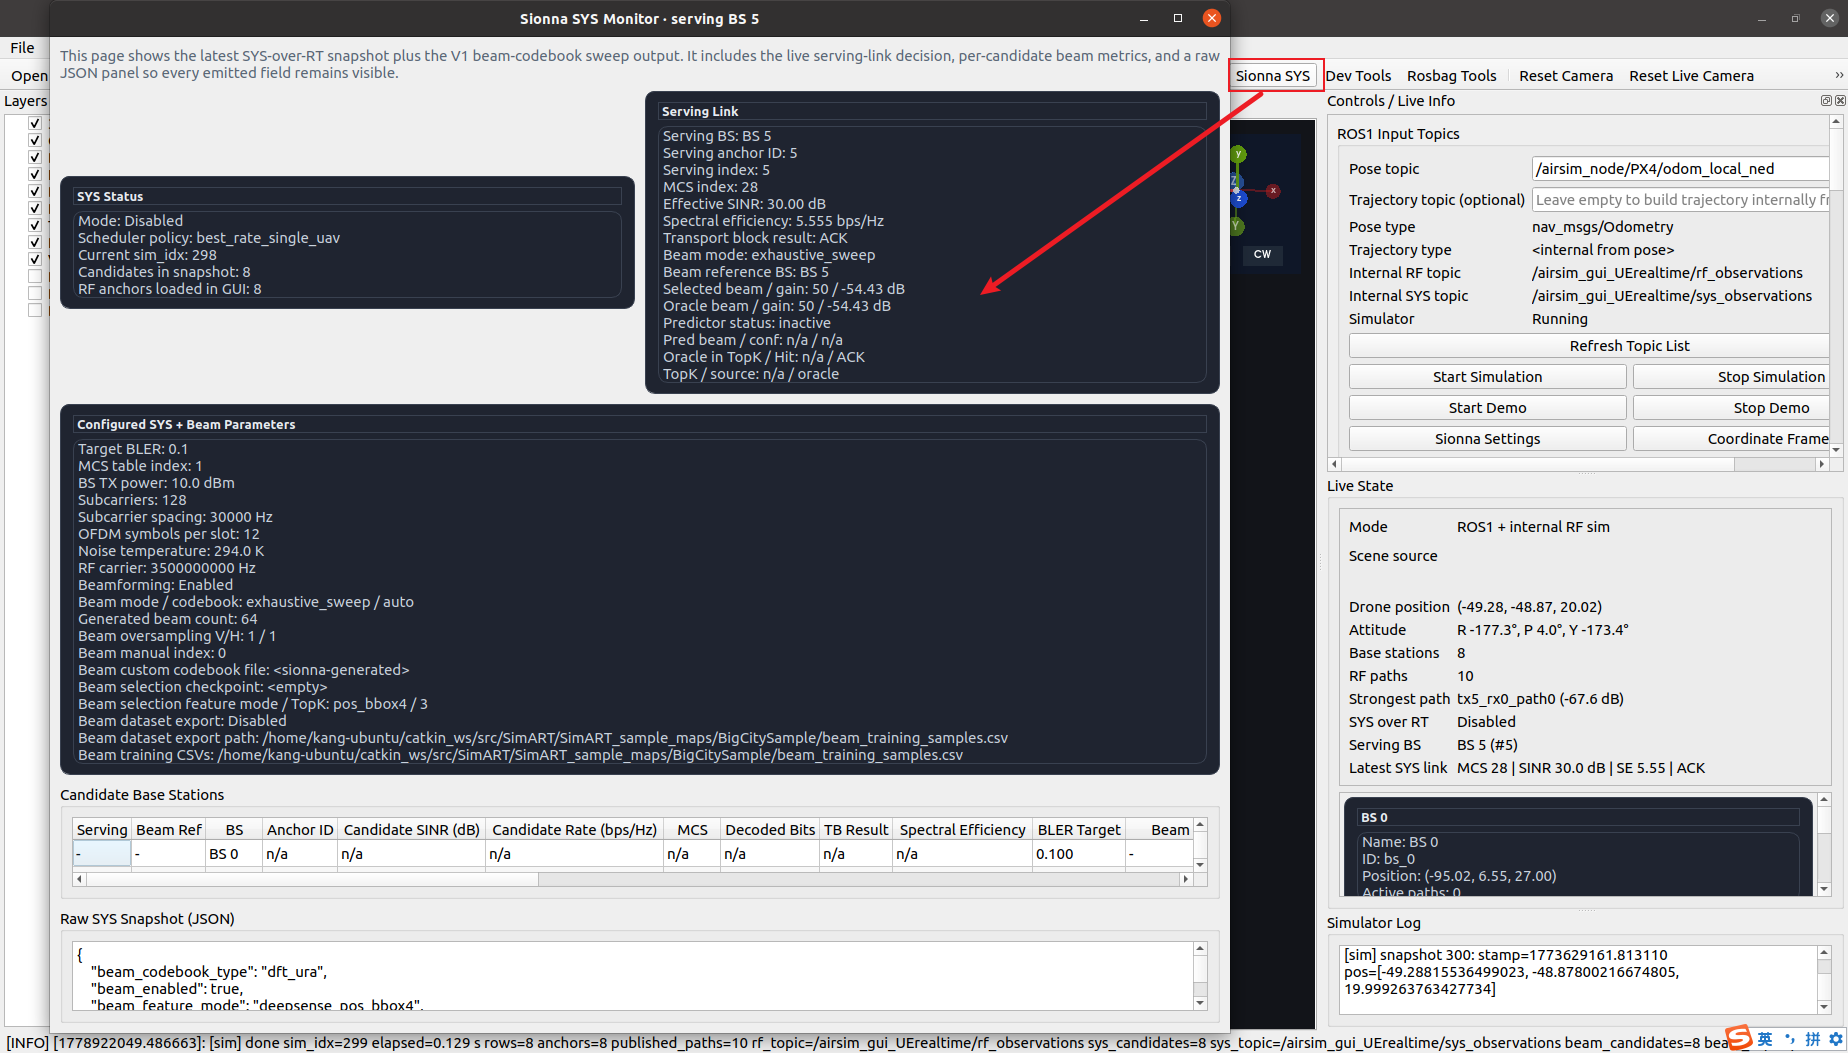This screenshot has height=1053, width=1848.
Task: Open the File menu
Action: point(22,48)
